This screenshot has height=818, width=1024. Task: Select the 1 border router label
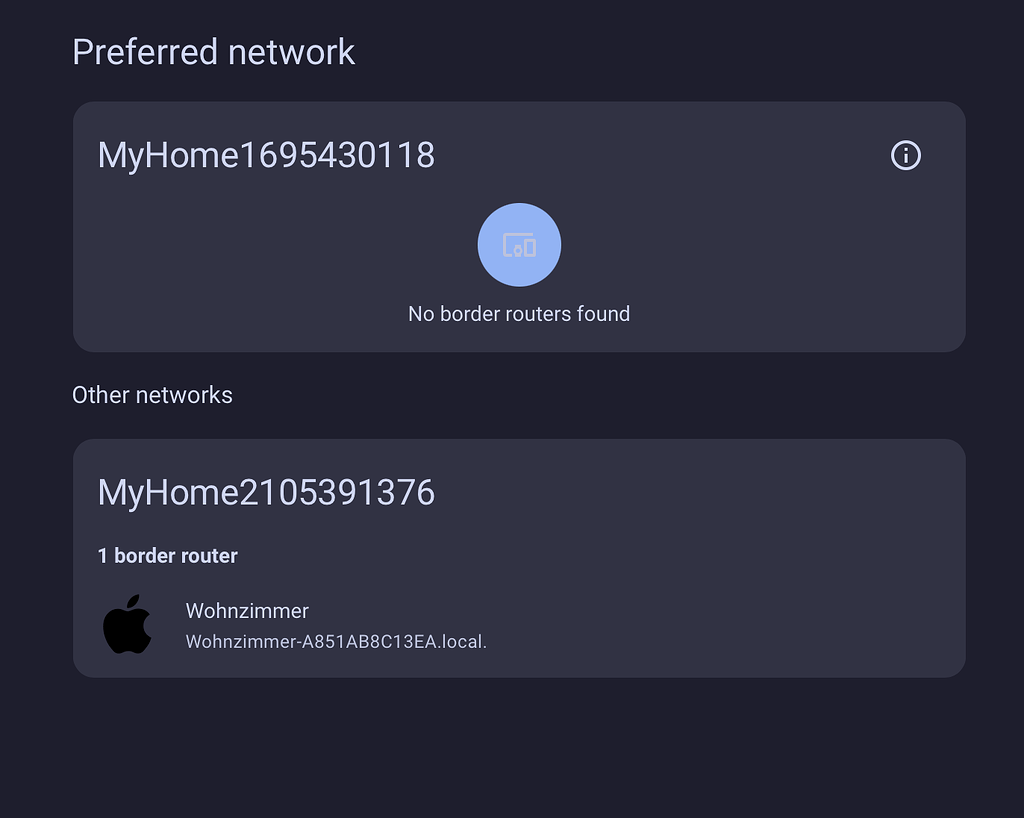[x=167, y=556]
